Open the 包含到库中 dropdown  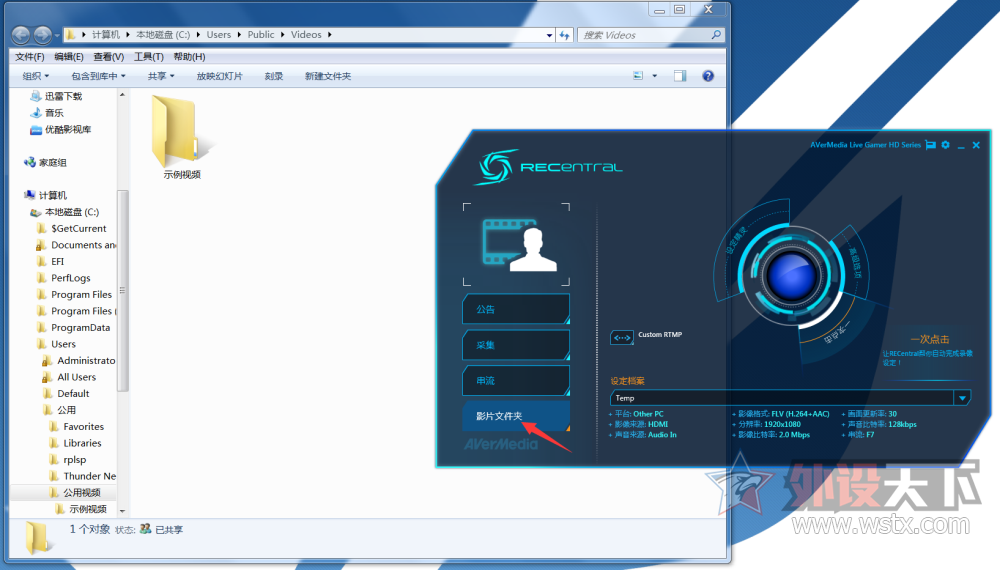[x=98, y=76]
